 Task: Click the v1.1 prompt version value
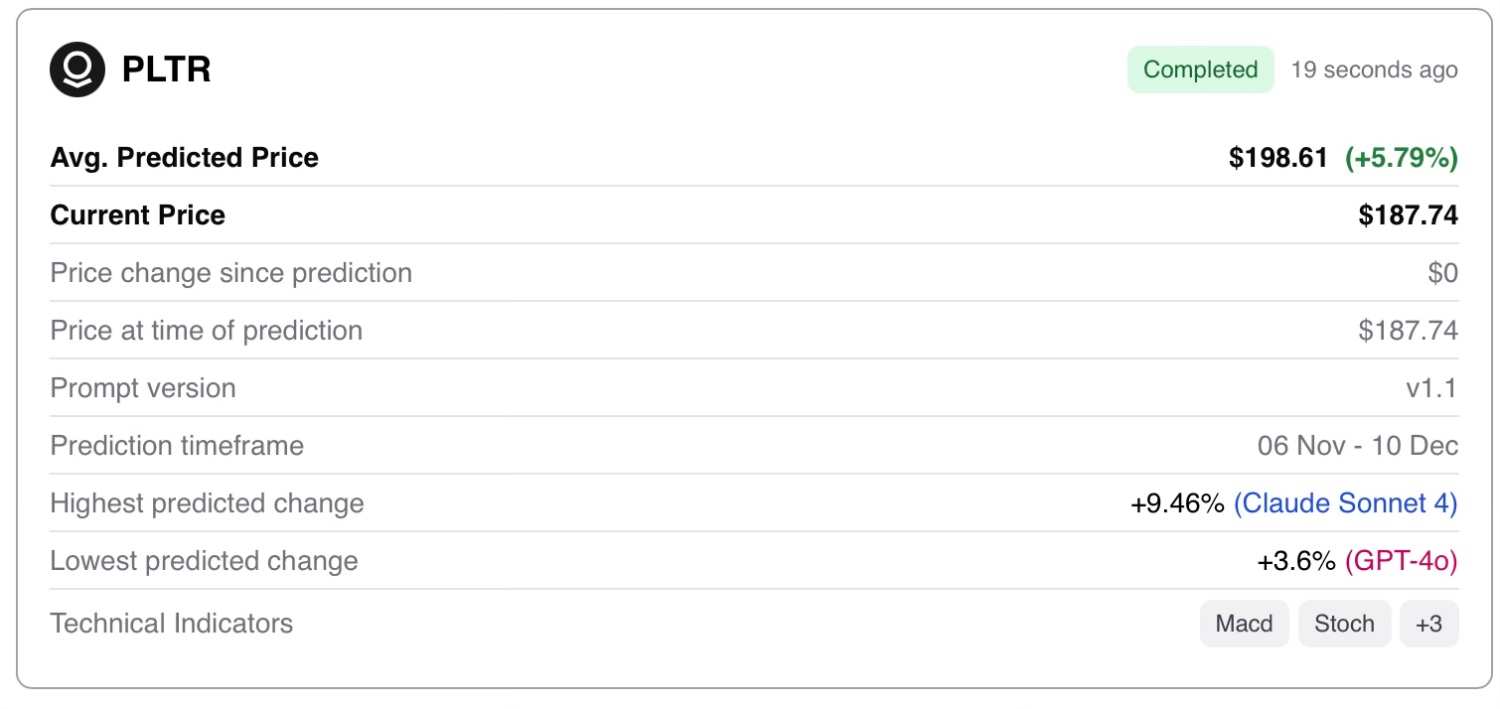tap(1431, 388)
